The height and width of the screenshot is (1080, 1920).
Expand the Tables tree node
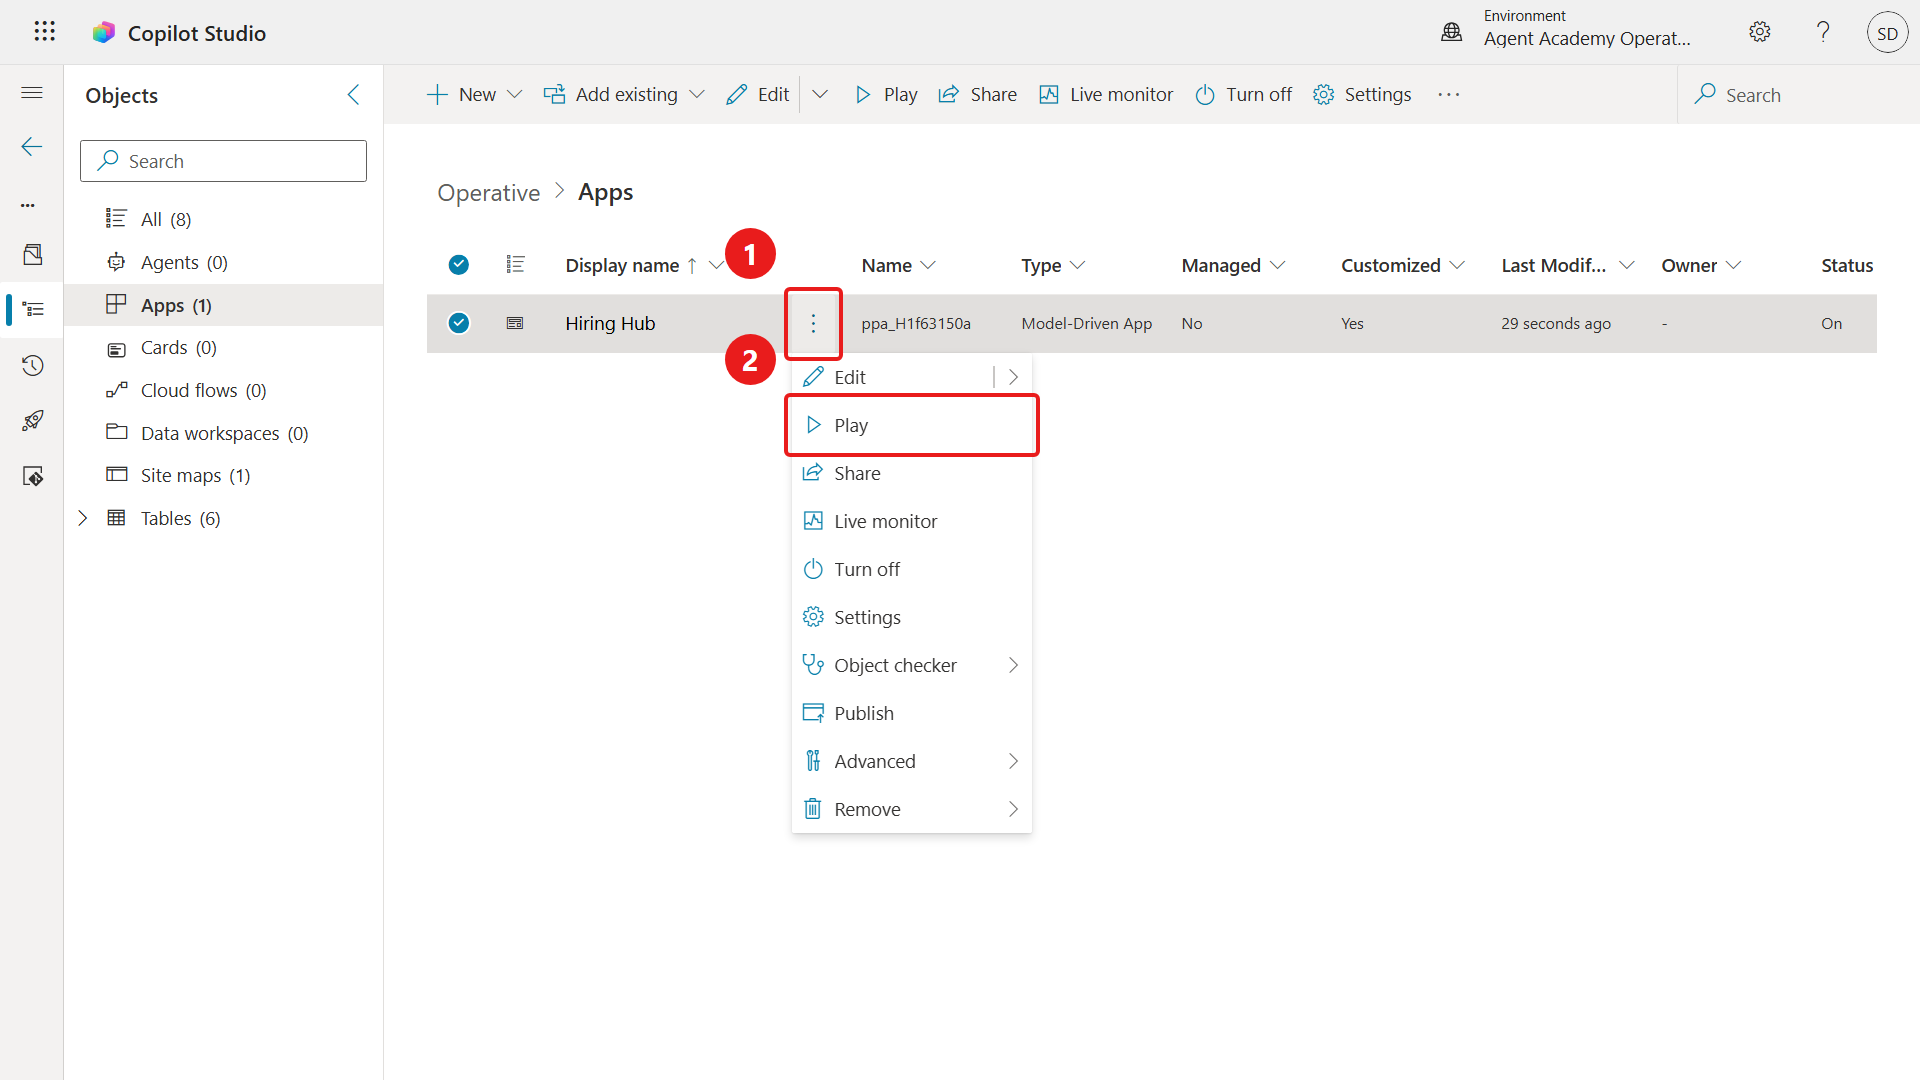(83, 518)
